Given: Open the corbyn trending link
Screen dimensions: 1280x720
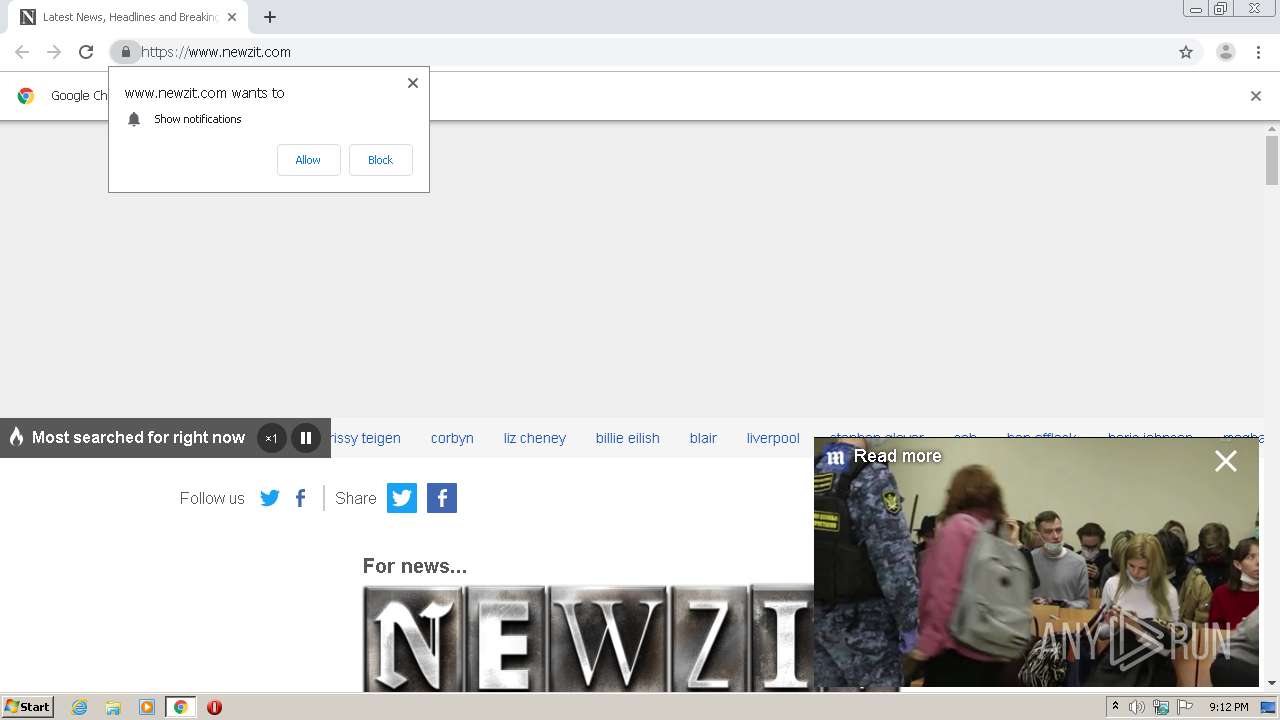Looking at the screenshot, I should [452, 438].
